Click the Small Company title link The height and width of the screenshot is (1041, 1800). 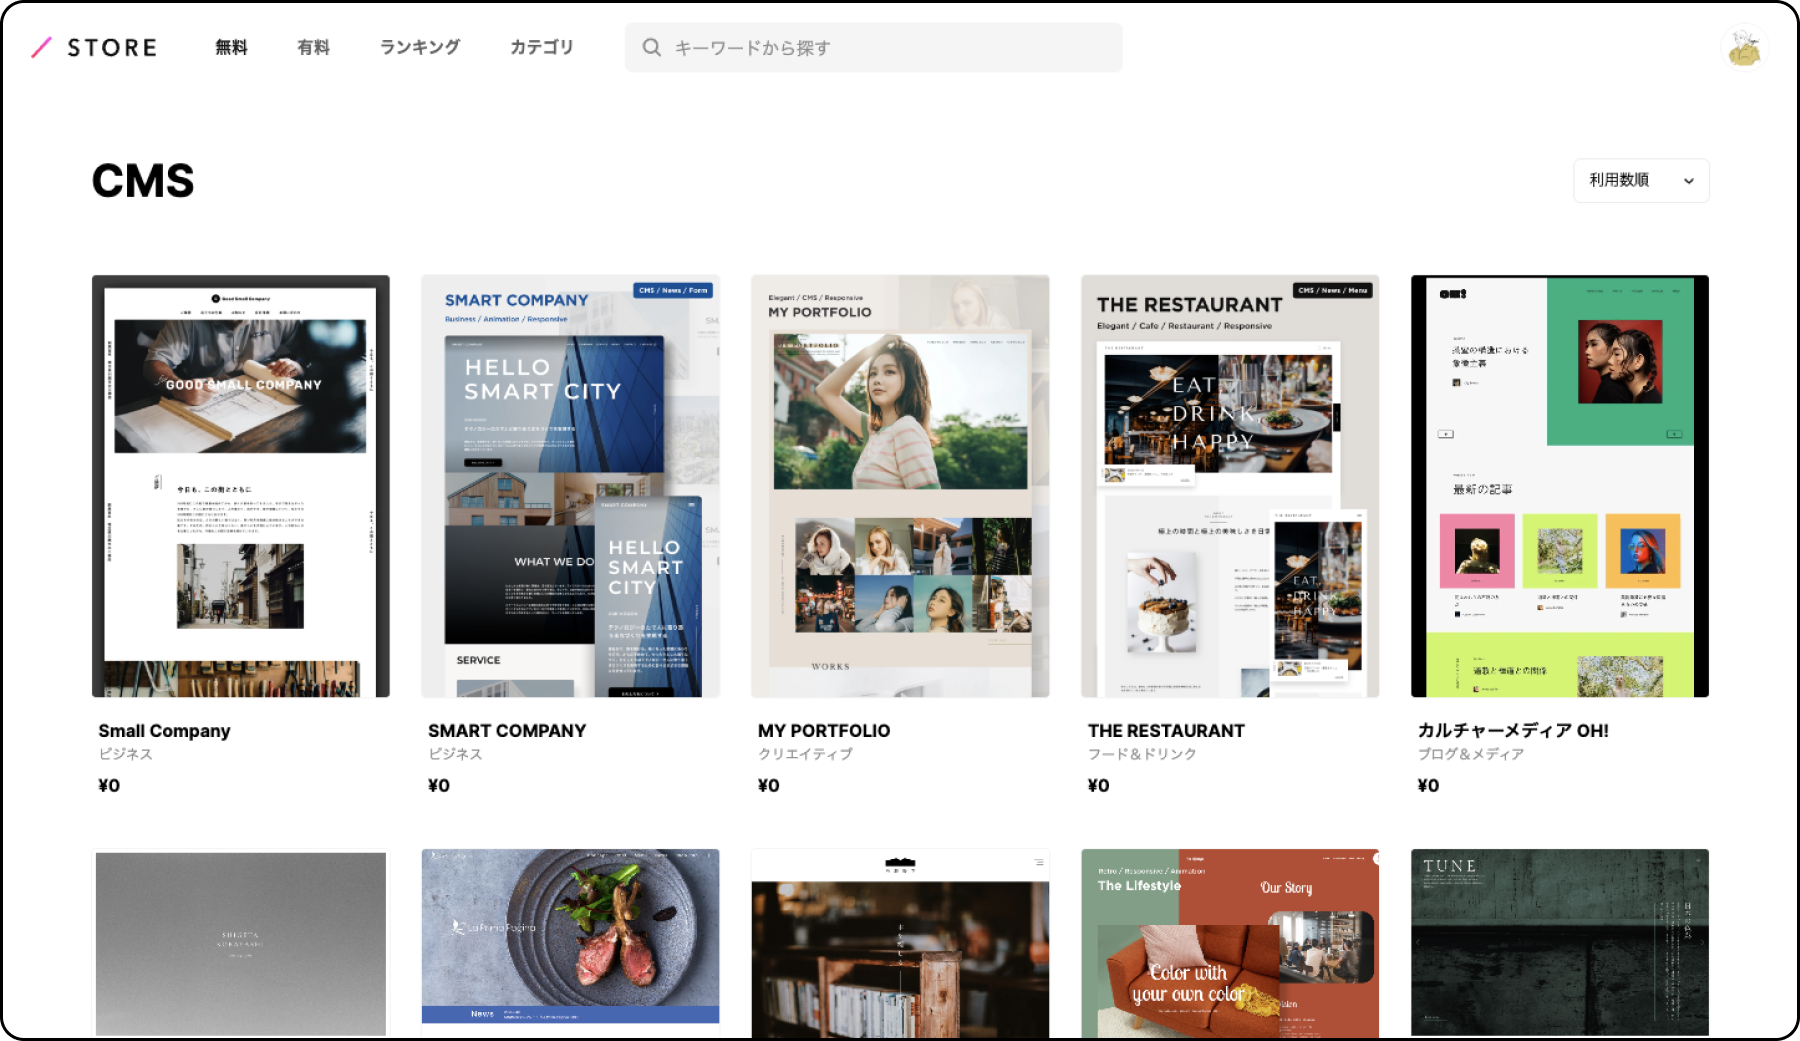[164, 731]
